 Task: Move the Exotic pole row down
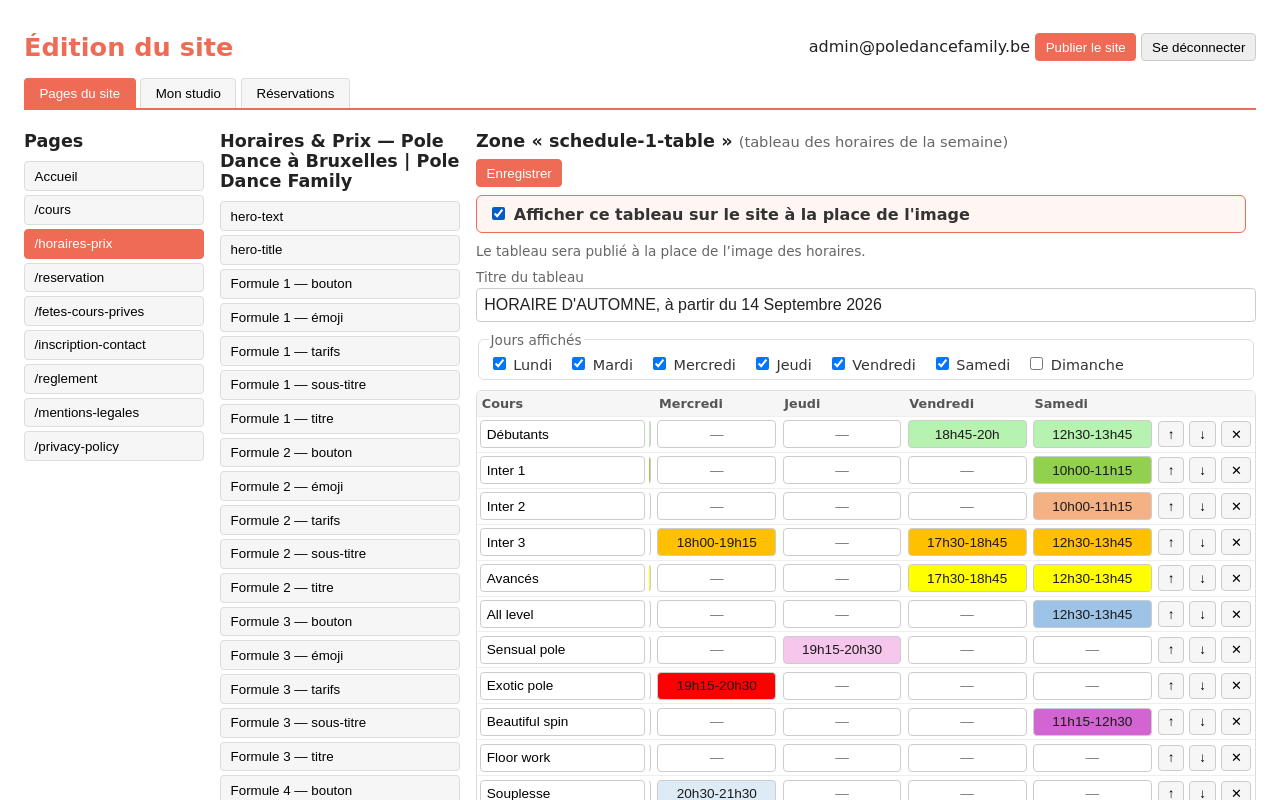tap(1202, 686)
